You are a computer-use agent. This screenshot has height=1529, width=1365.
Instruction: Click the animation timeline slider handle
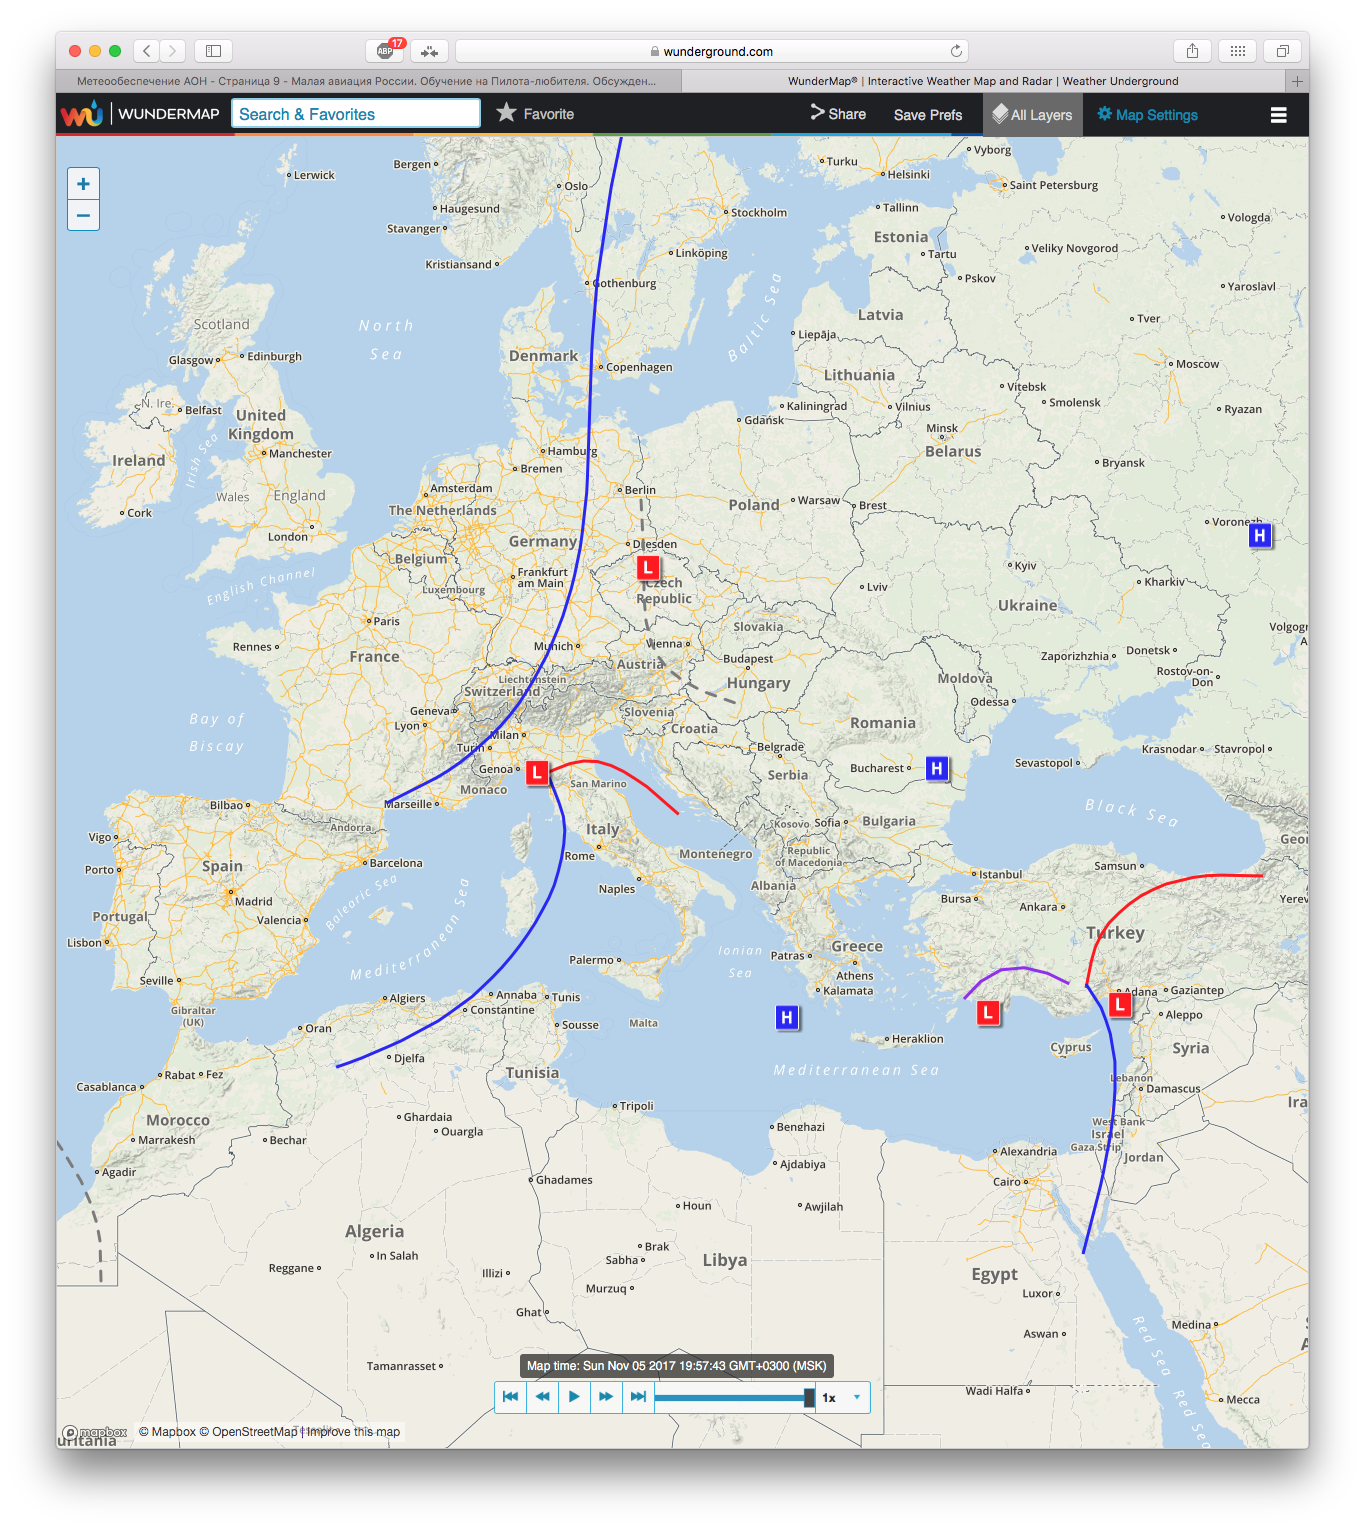point(809,1398)
